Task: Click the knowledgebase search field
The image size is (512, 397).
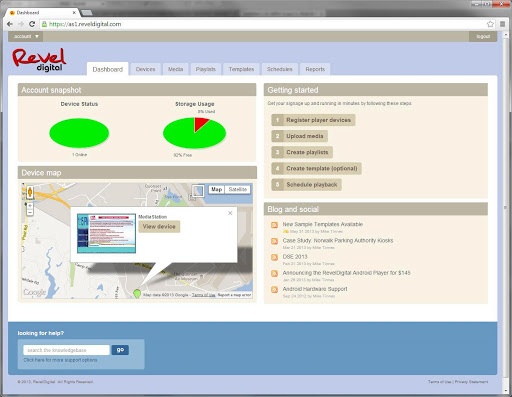Action: (66, 350)
